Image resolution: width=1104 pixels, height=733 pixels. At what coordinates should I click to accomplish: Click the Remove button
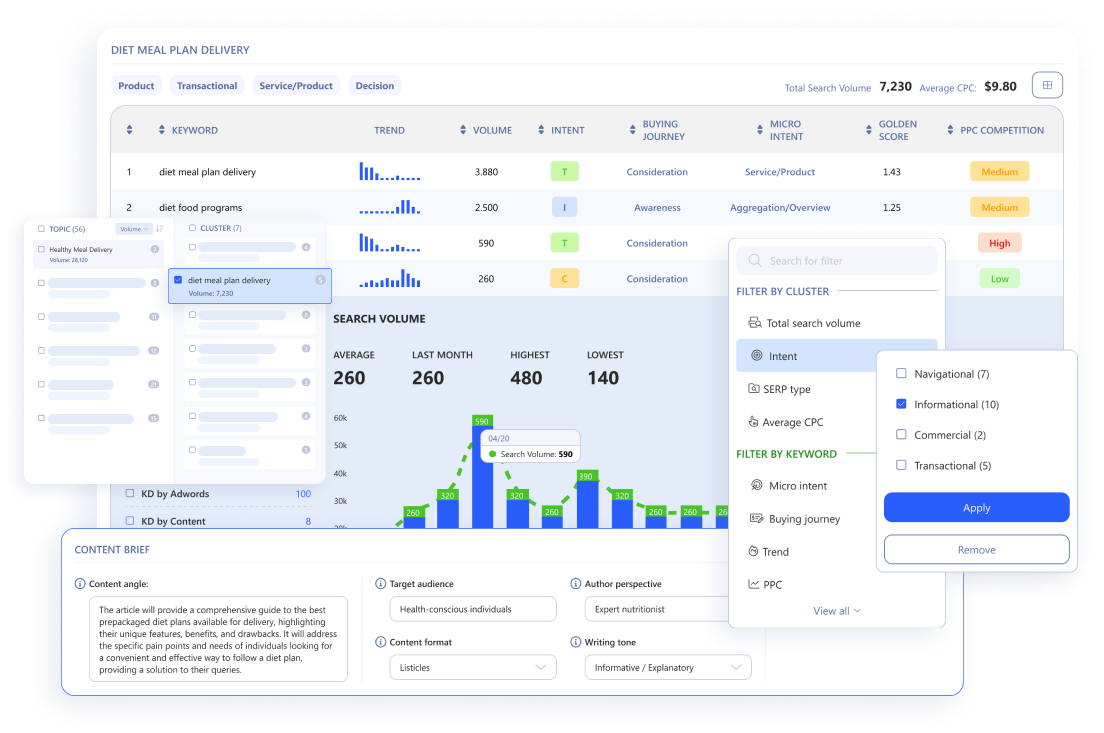pos(976,549)
